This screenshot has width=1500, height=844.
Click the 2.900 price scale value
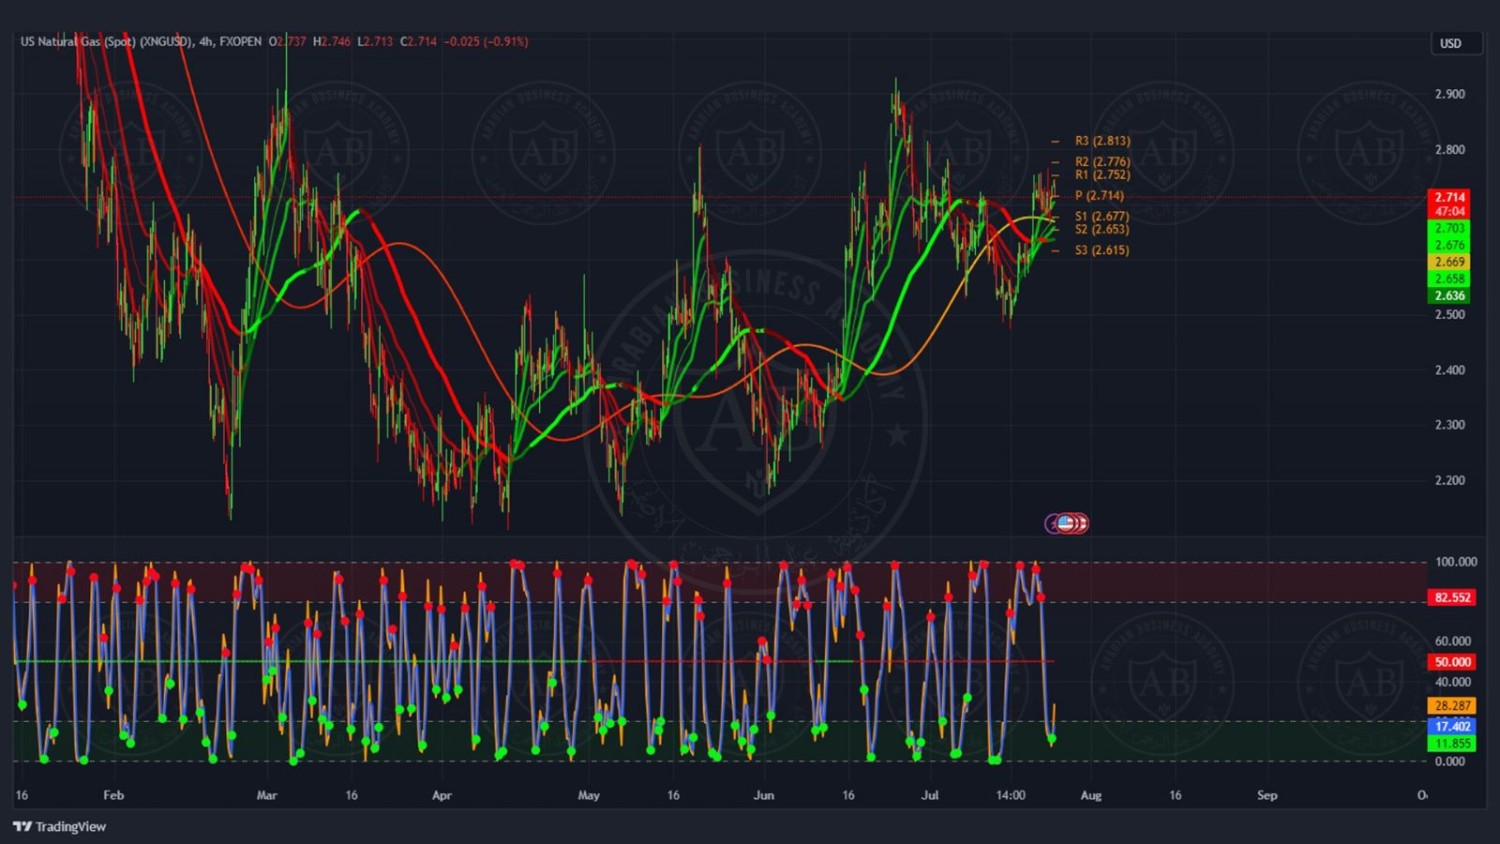coord(1450,94)
